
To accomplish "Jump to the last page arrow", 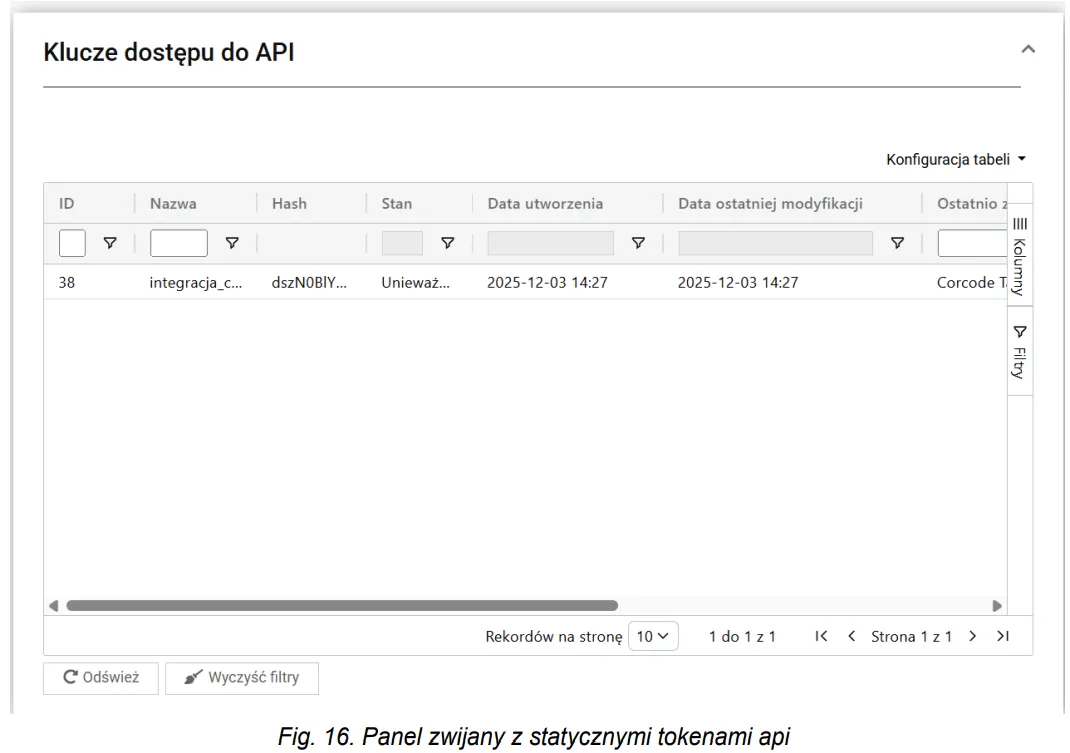I will 1001,636.
